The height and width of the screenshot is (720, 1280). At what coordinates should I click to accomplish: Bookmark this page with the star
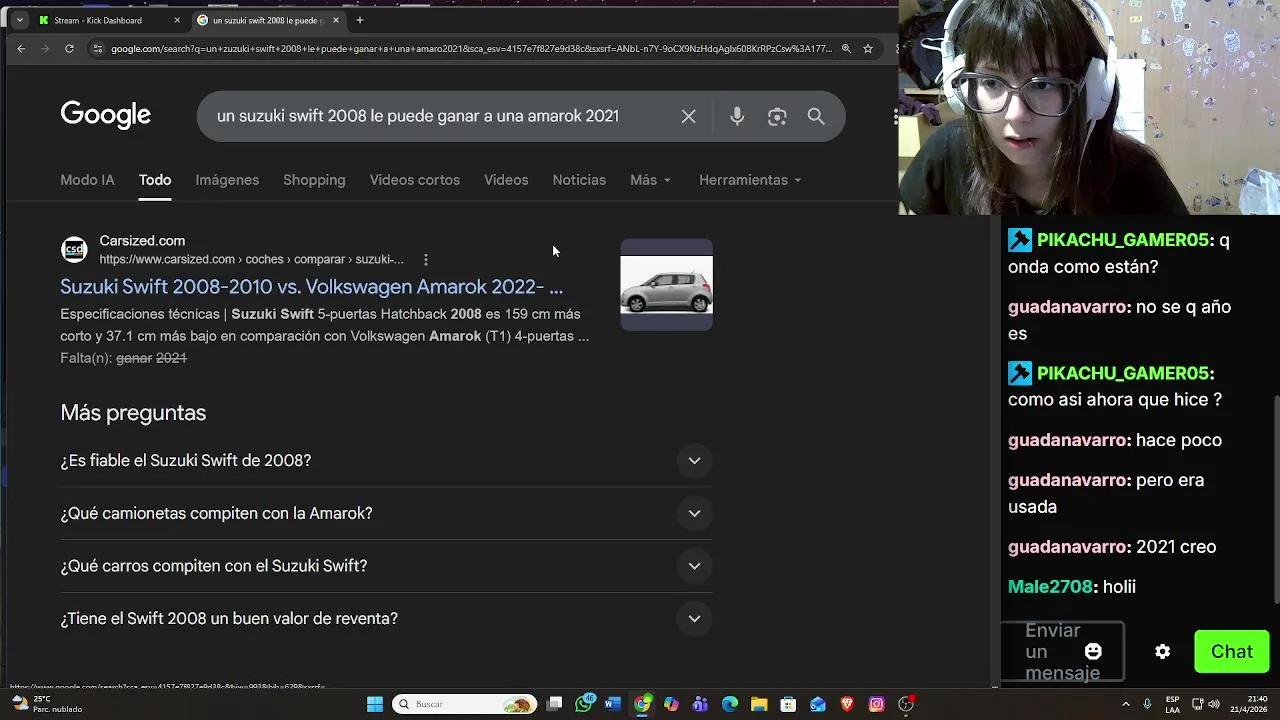point(868,48)
